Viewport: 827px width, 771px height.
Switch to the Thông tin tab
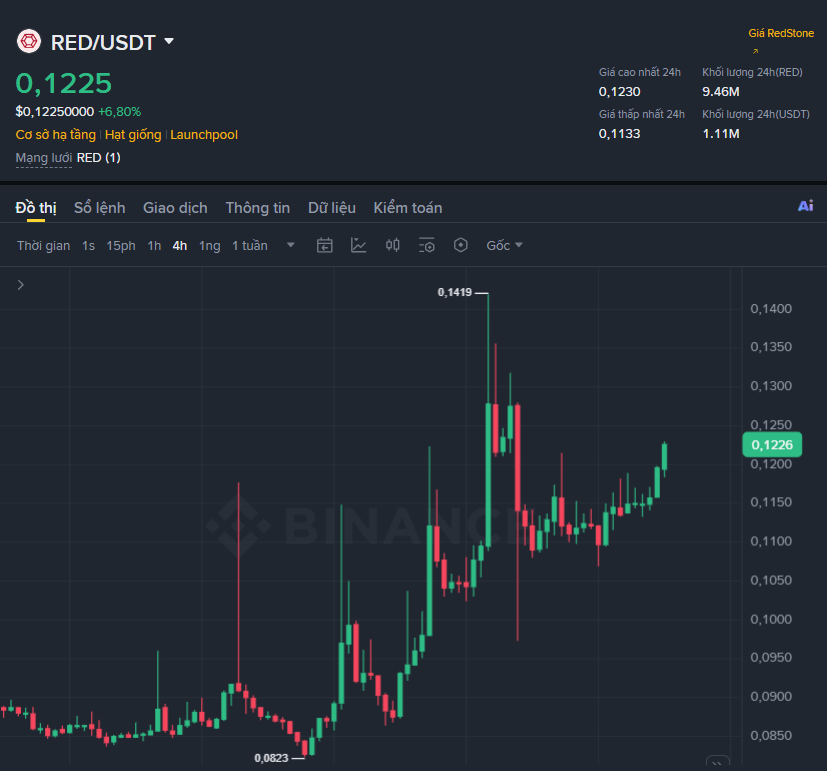(x=257, y=208)
